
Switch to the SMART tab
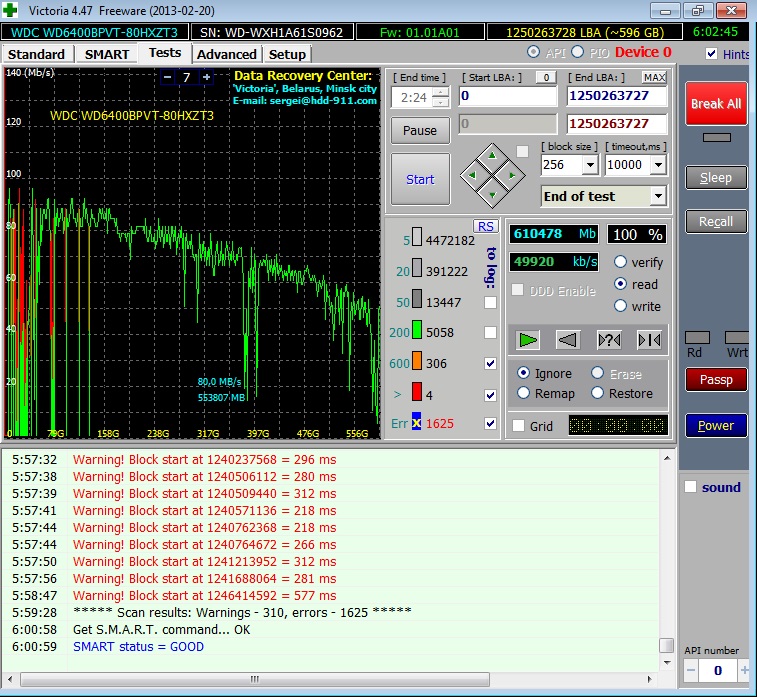pos(106,54)
